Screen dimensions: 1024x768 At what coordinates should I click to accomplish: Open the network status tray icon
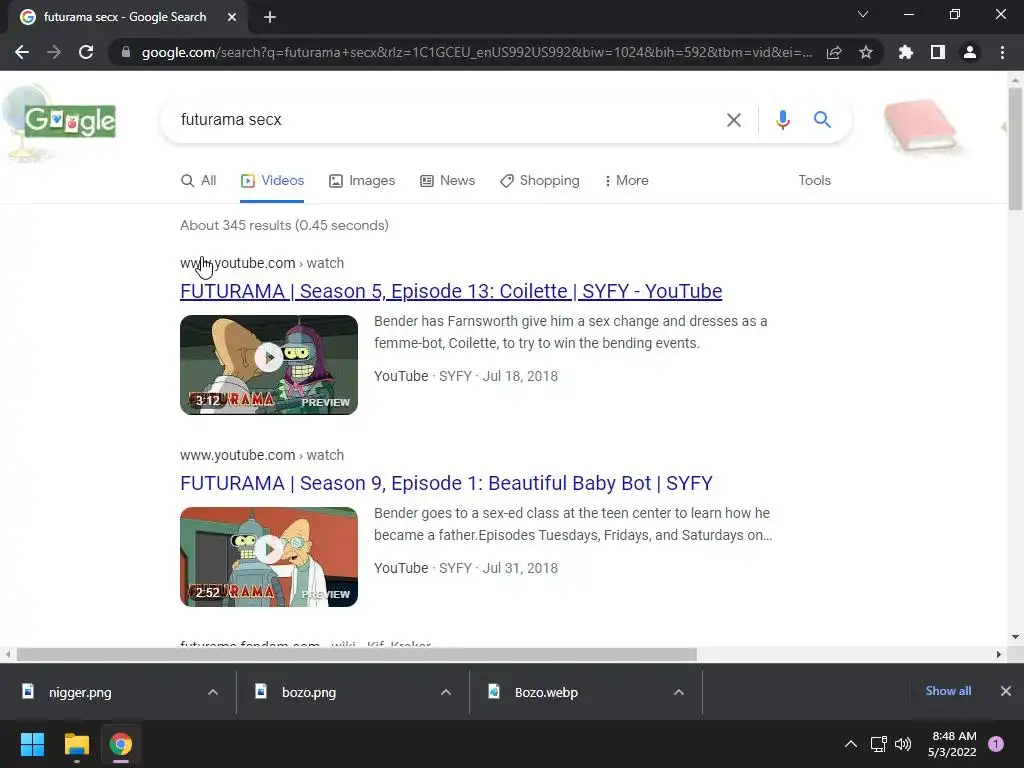click(x=878, y=744)
